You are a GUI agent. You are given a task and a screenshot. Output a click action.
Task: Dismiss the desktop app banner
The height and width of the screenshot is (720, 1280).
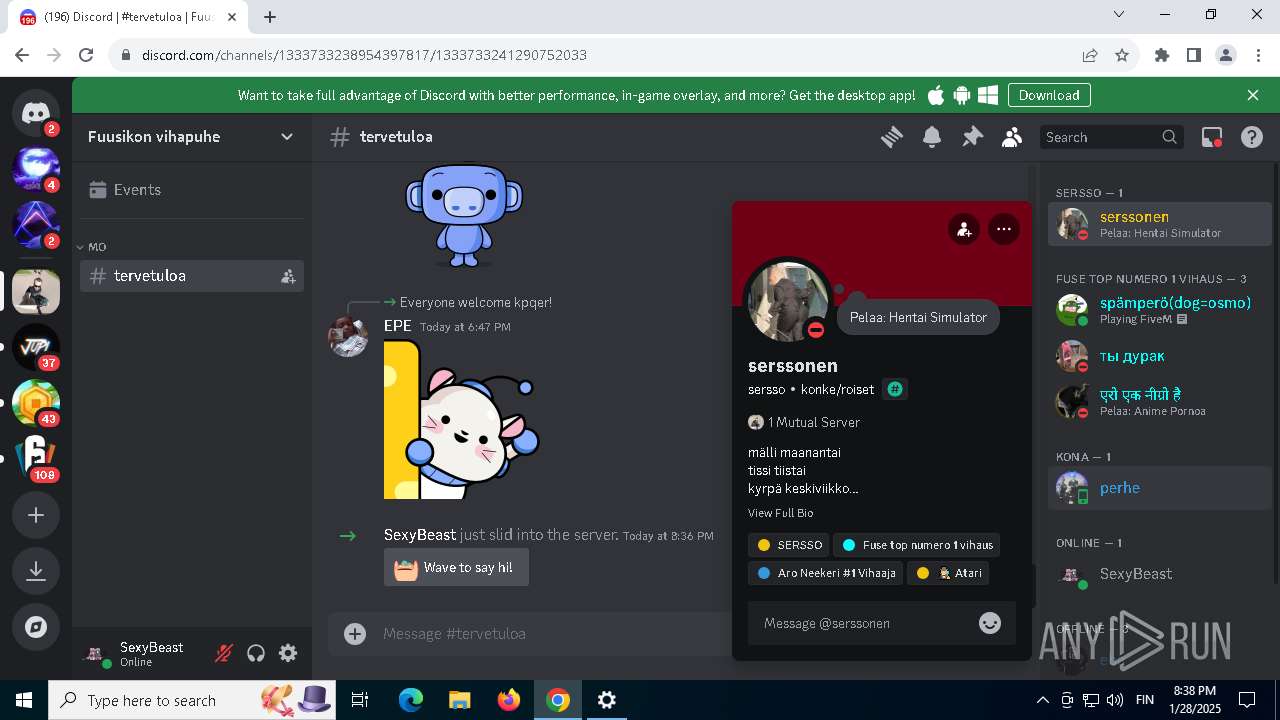pos(1253,95)
